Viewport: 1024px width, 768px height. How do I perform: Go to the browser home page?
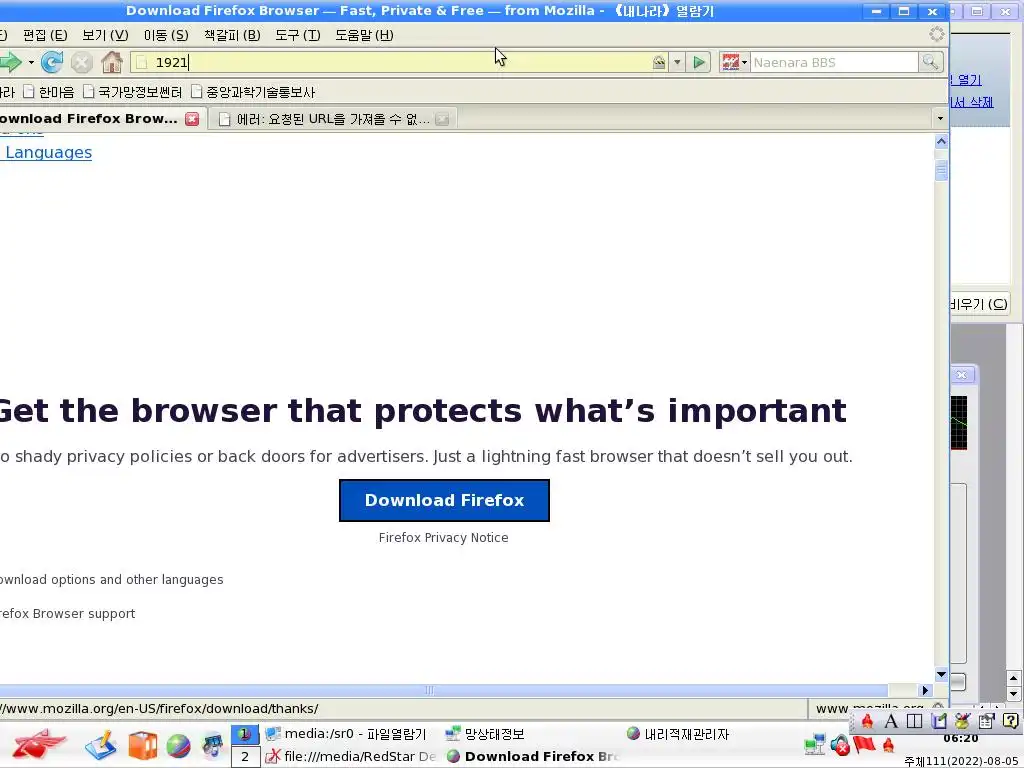click(112, 63)
